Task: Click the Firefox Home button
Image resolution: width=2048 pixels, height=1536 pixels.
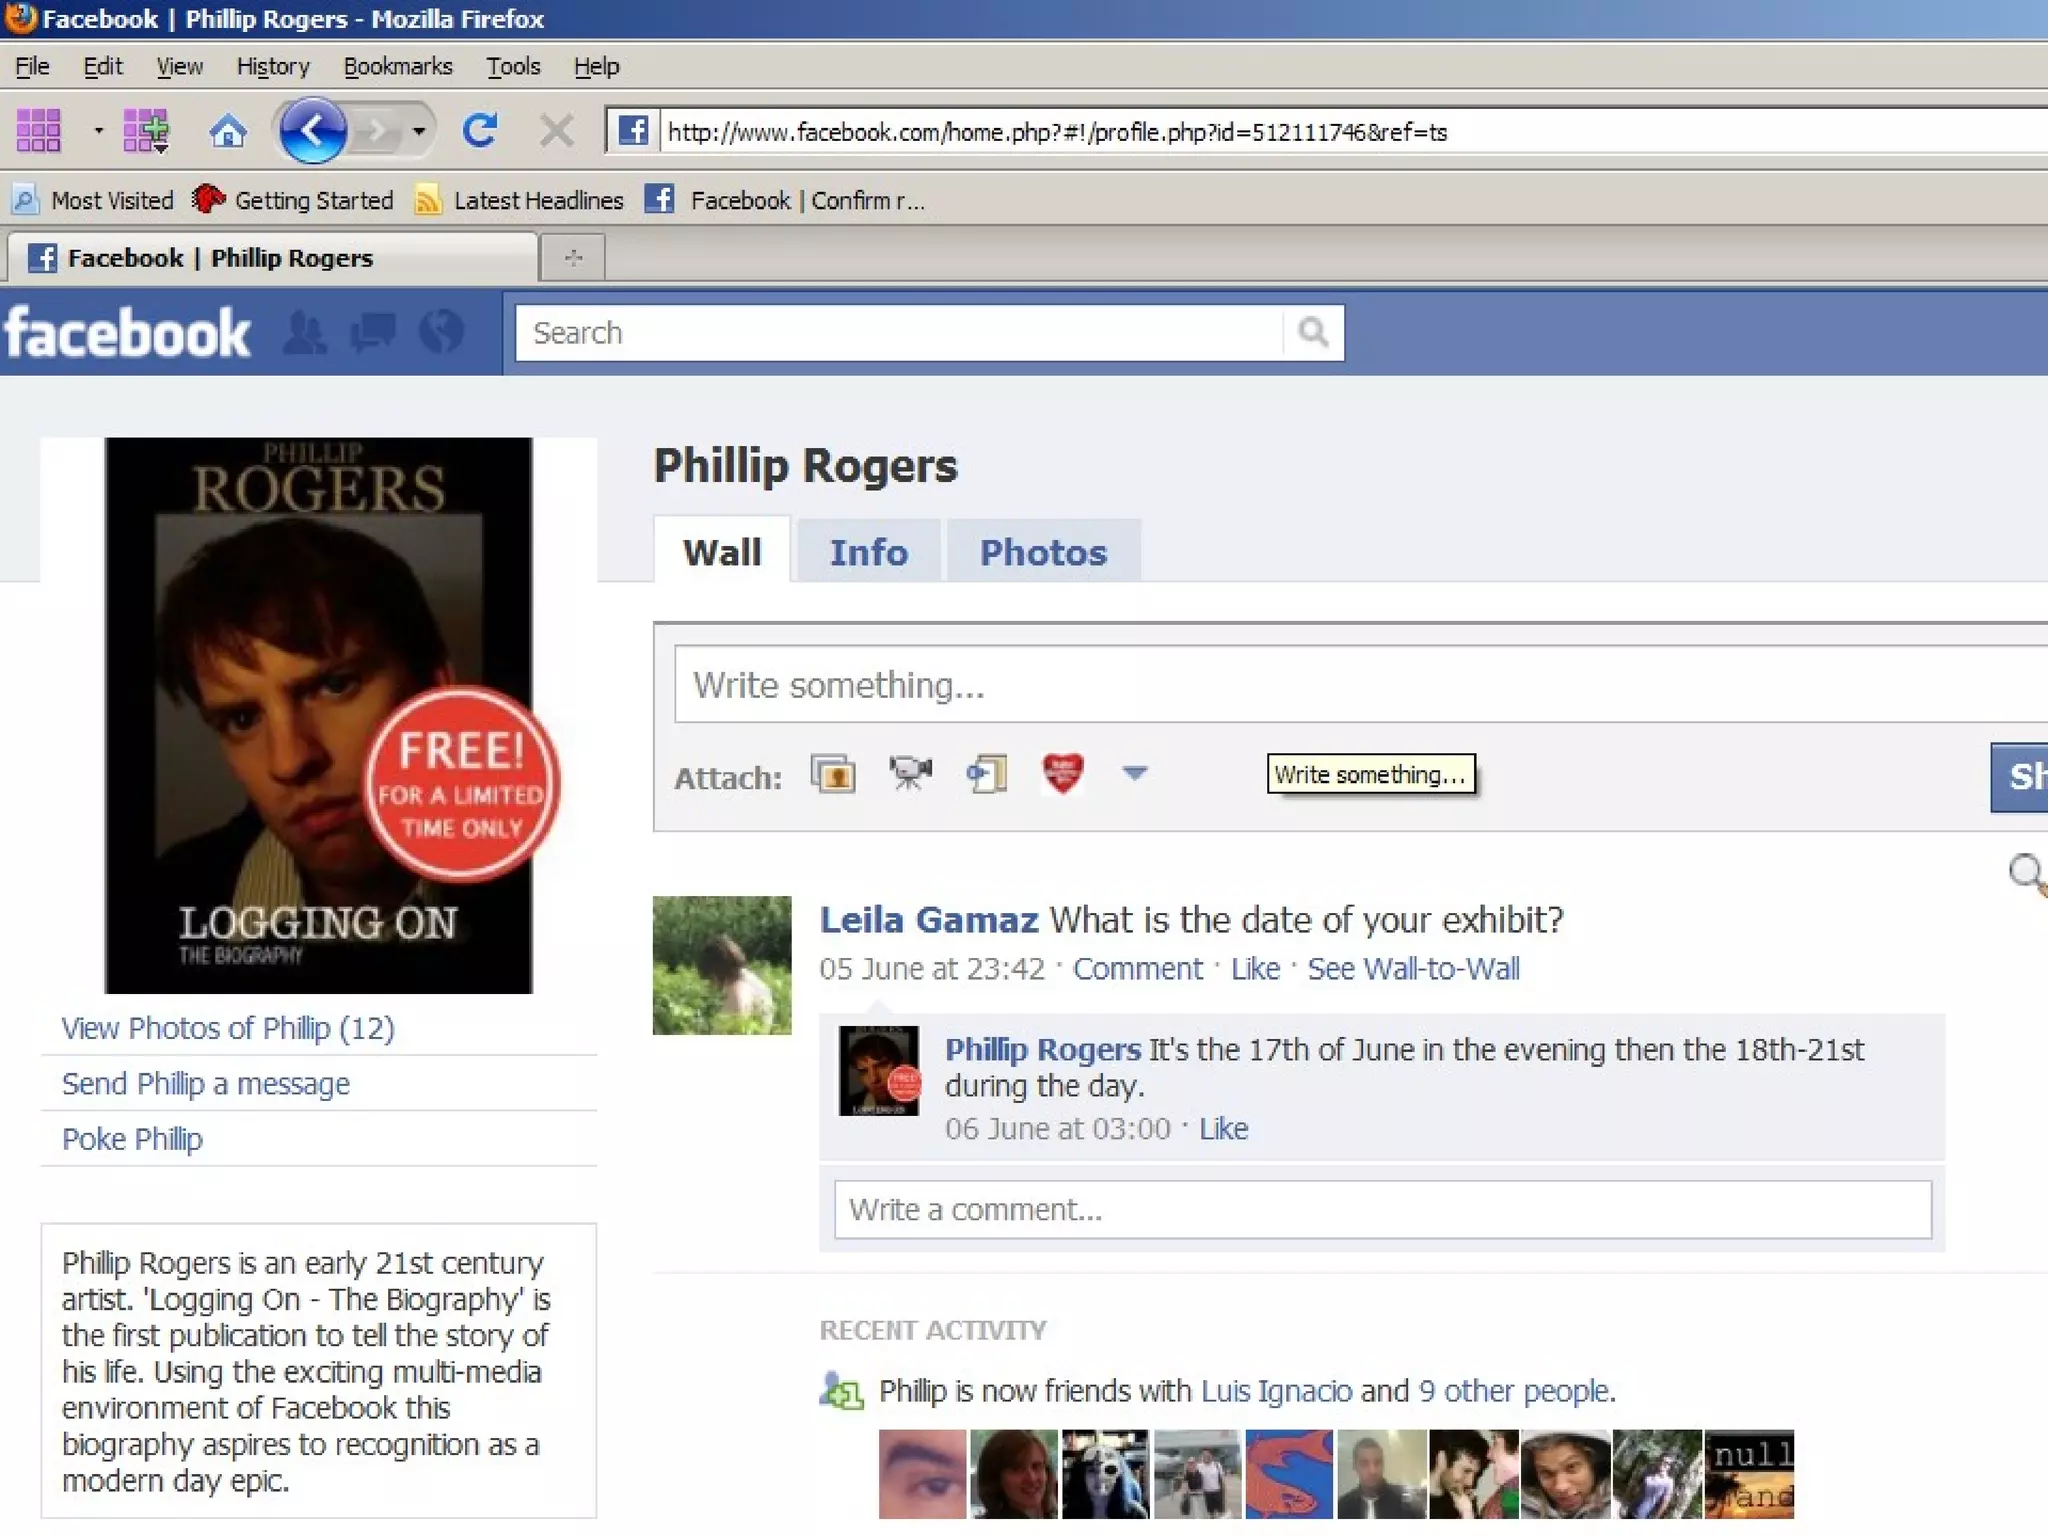Action: click(x=227, y=131)
